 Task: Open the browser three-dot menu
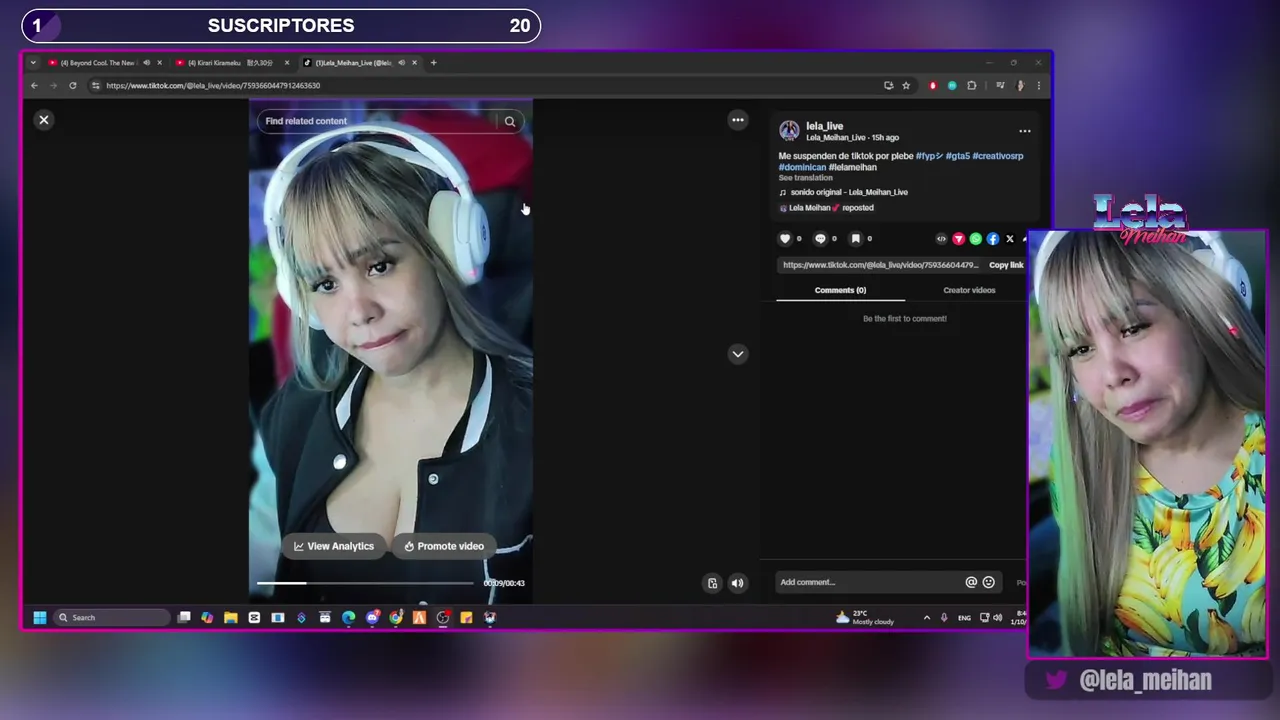click(1038, 86)
